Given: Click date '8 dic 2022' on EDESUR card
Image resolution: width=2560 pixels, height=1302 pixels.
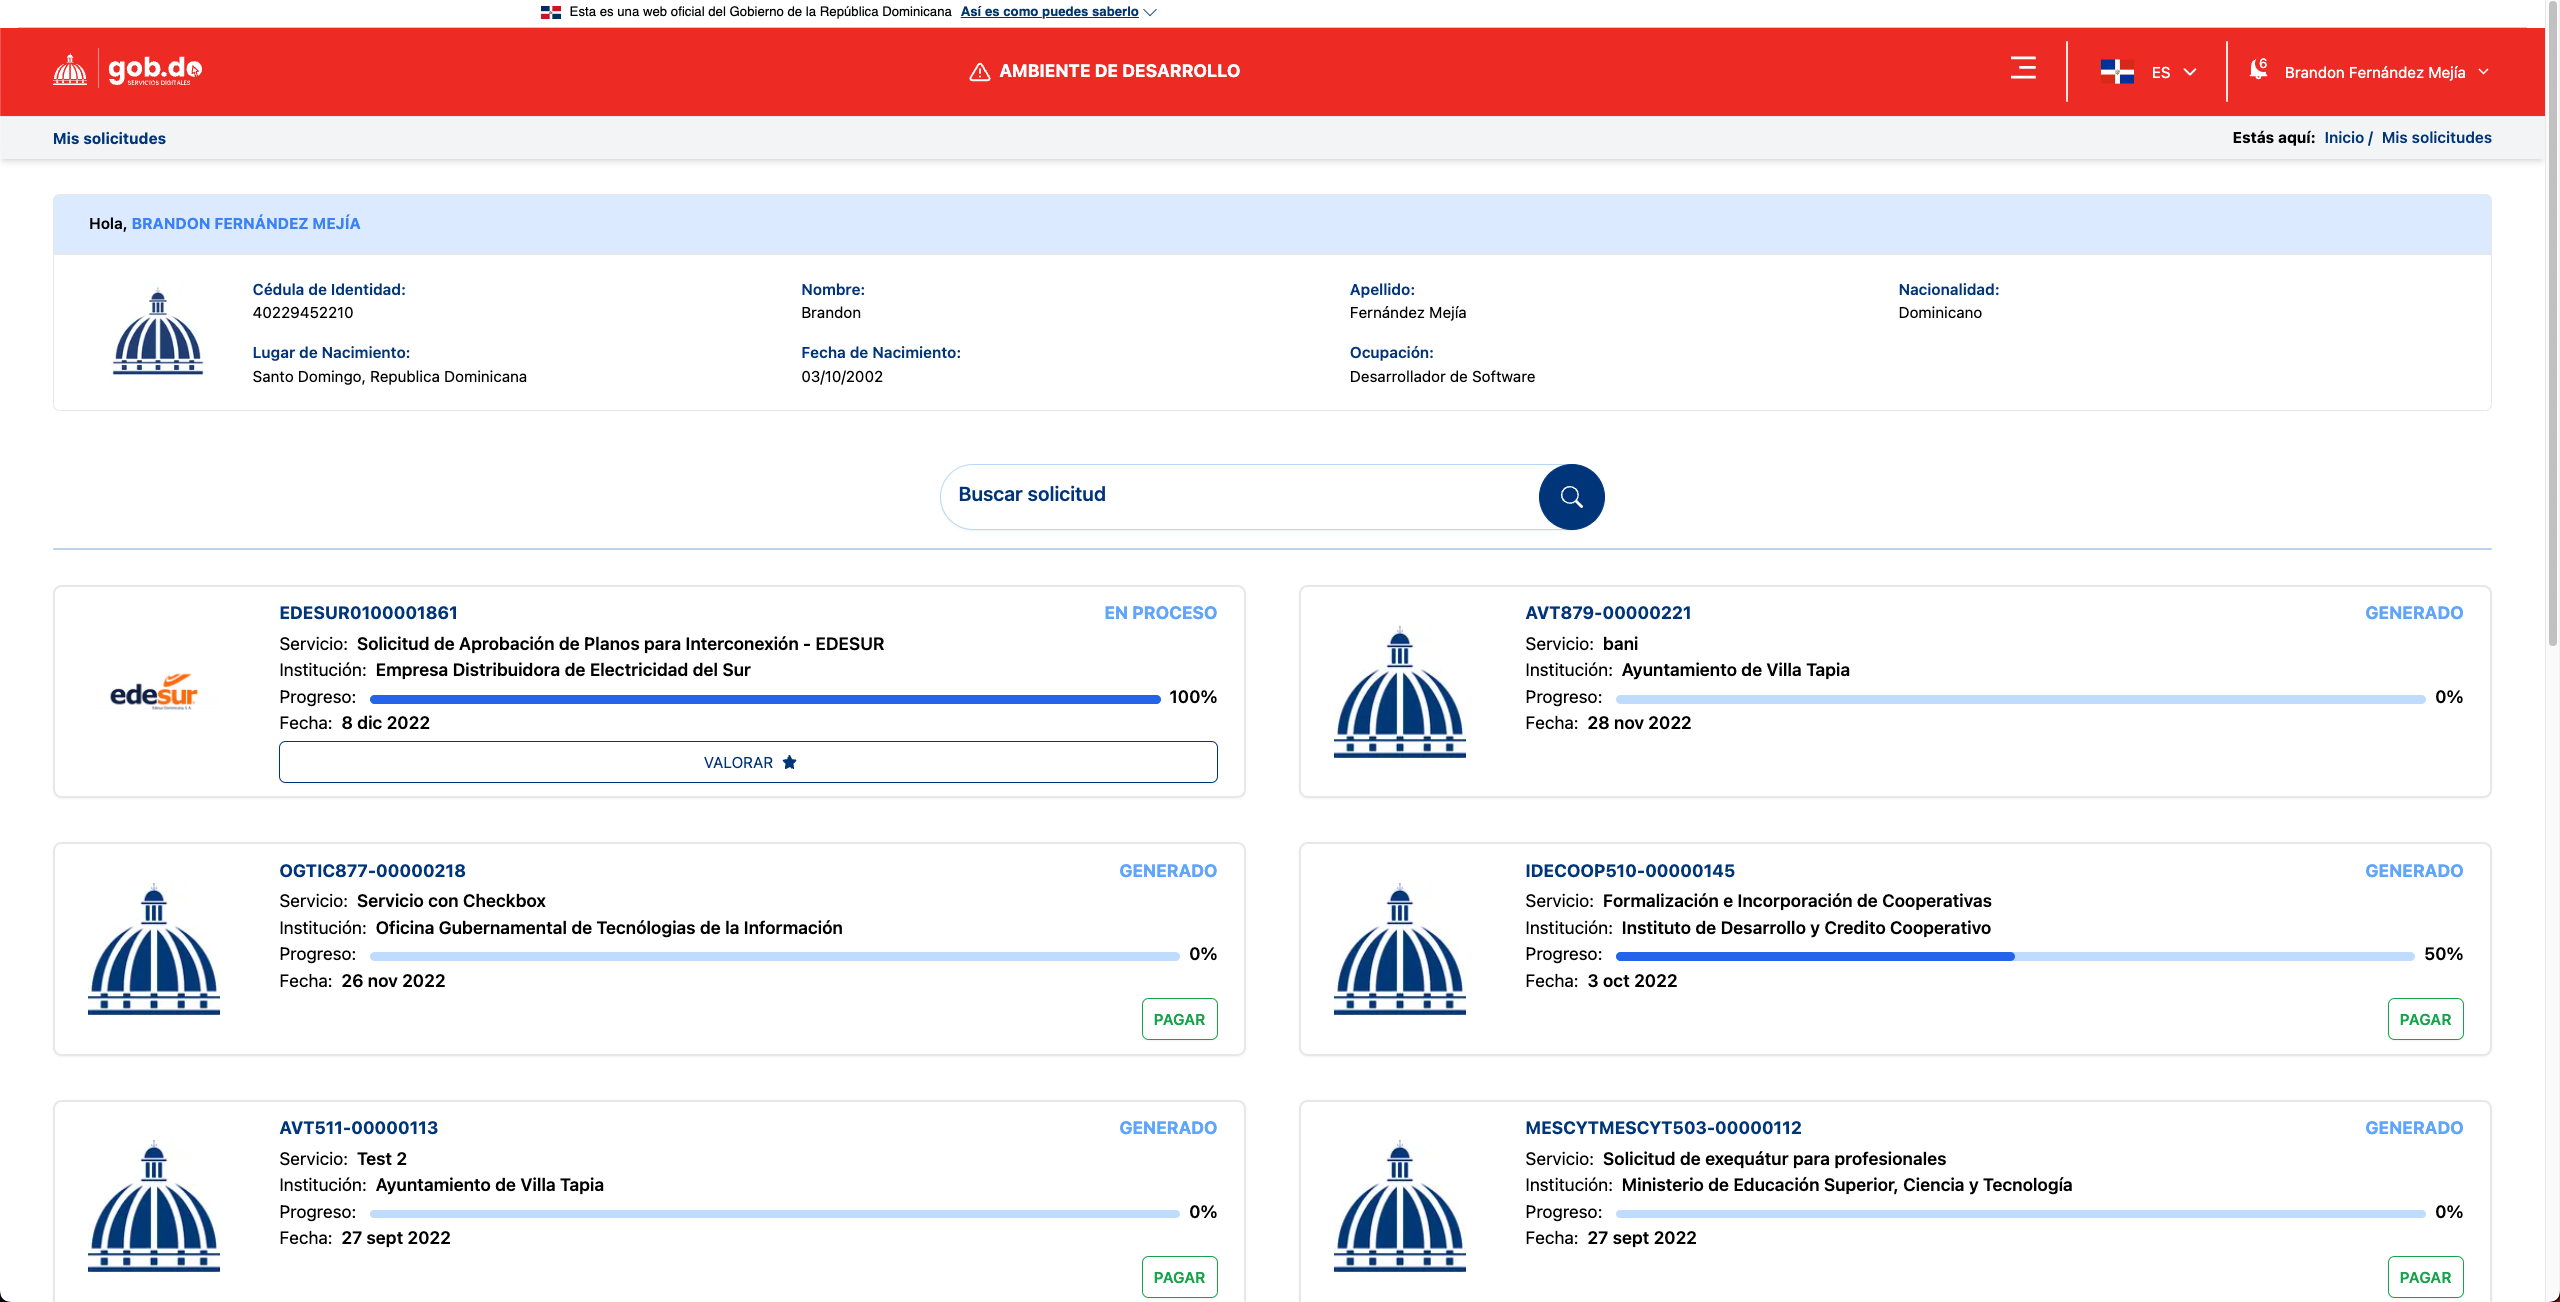Looking at the screenshot, I should 385,723.
